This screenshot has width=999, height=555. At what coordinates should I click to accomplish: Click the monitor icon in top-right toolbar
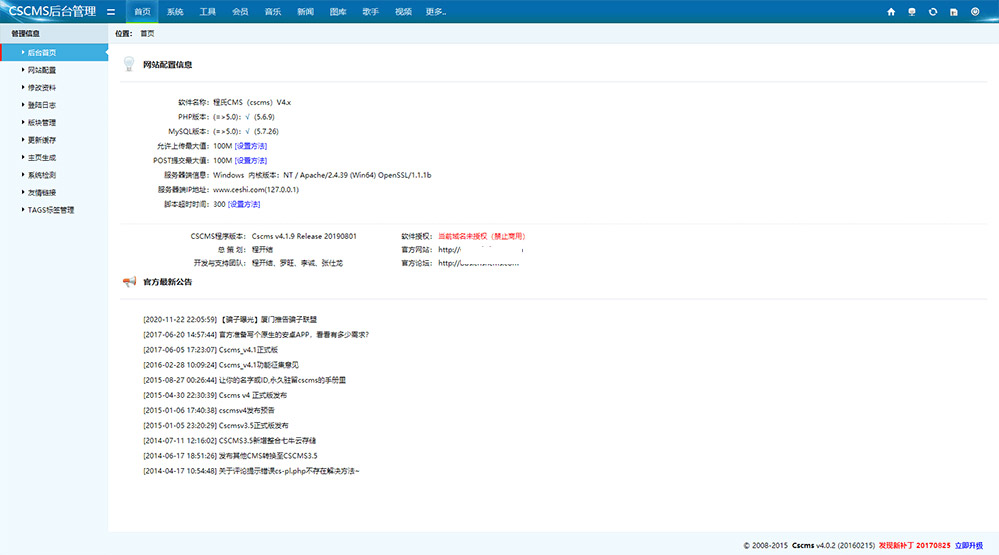(x=912, y=12)
